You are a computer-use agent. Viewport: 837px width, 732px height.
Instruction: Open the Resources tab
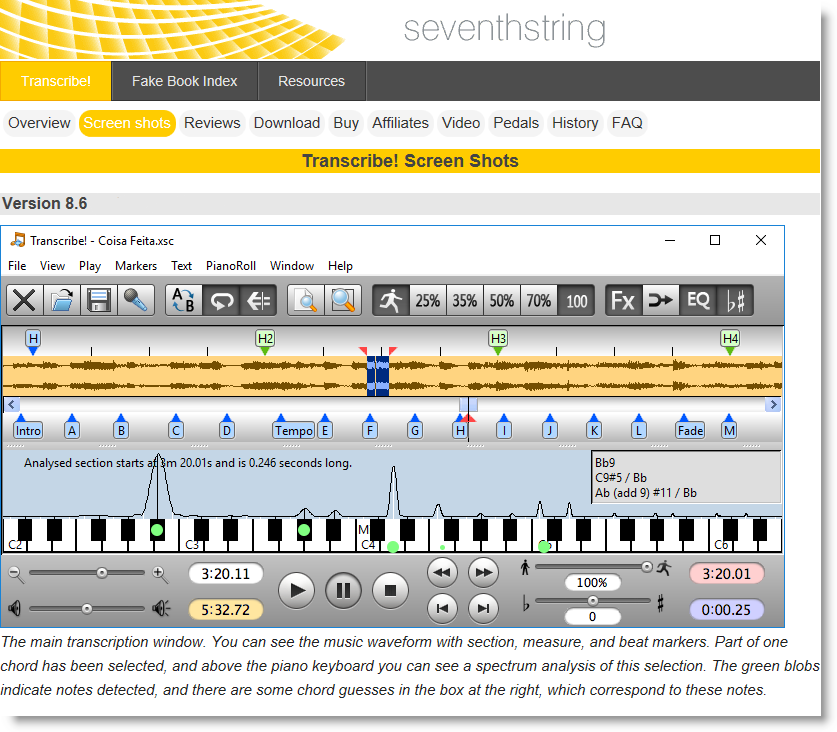click(311, 81)
